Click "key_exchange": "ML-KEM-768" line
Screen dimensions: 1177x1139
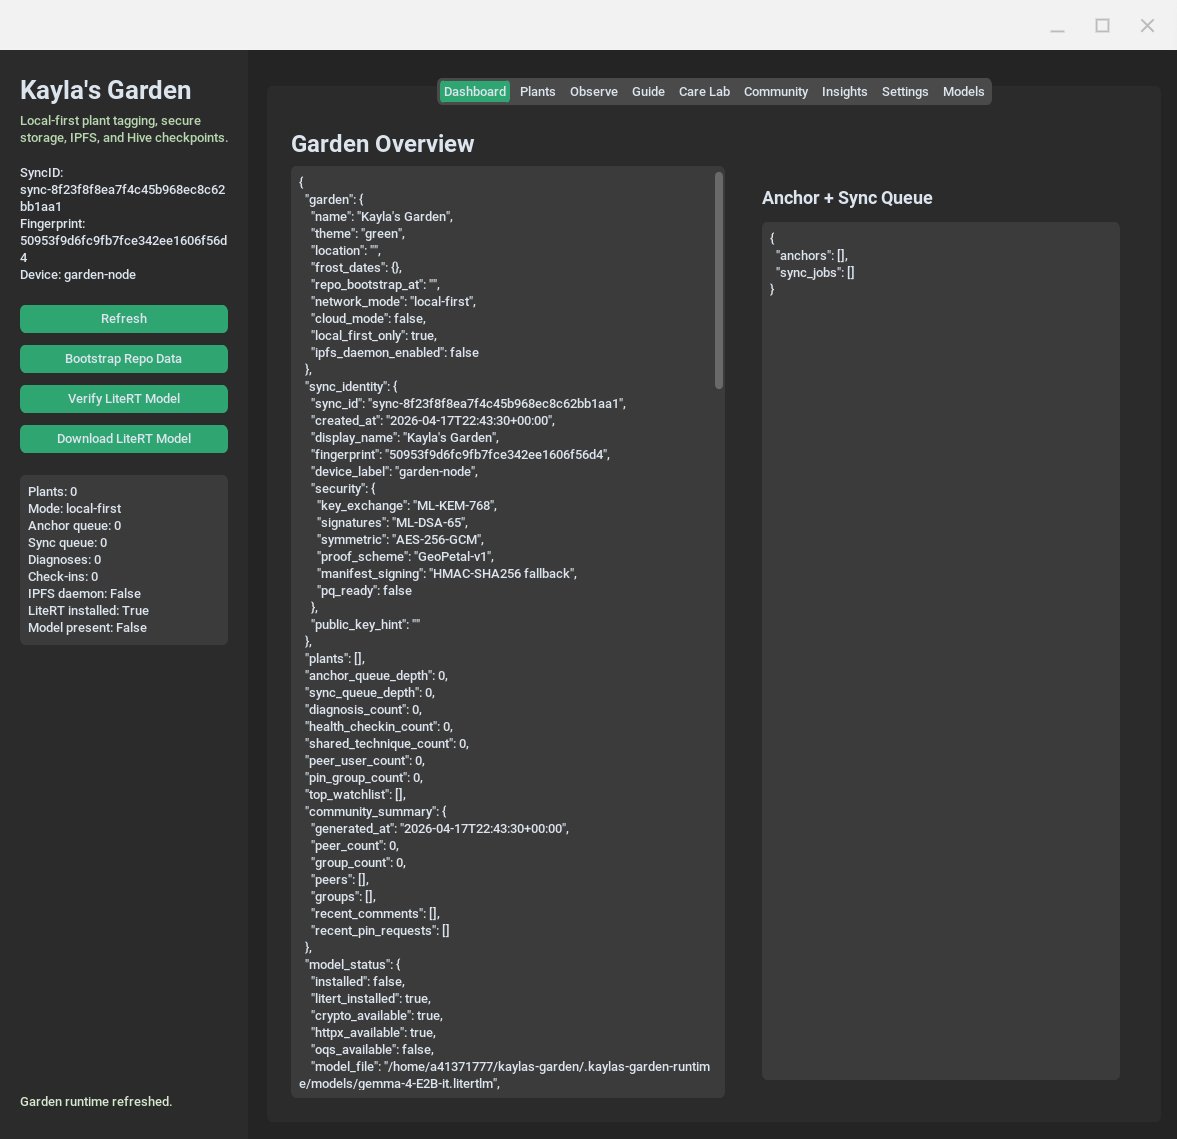[x=407, y=505]
